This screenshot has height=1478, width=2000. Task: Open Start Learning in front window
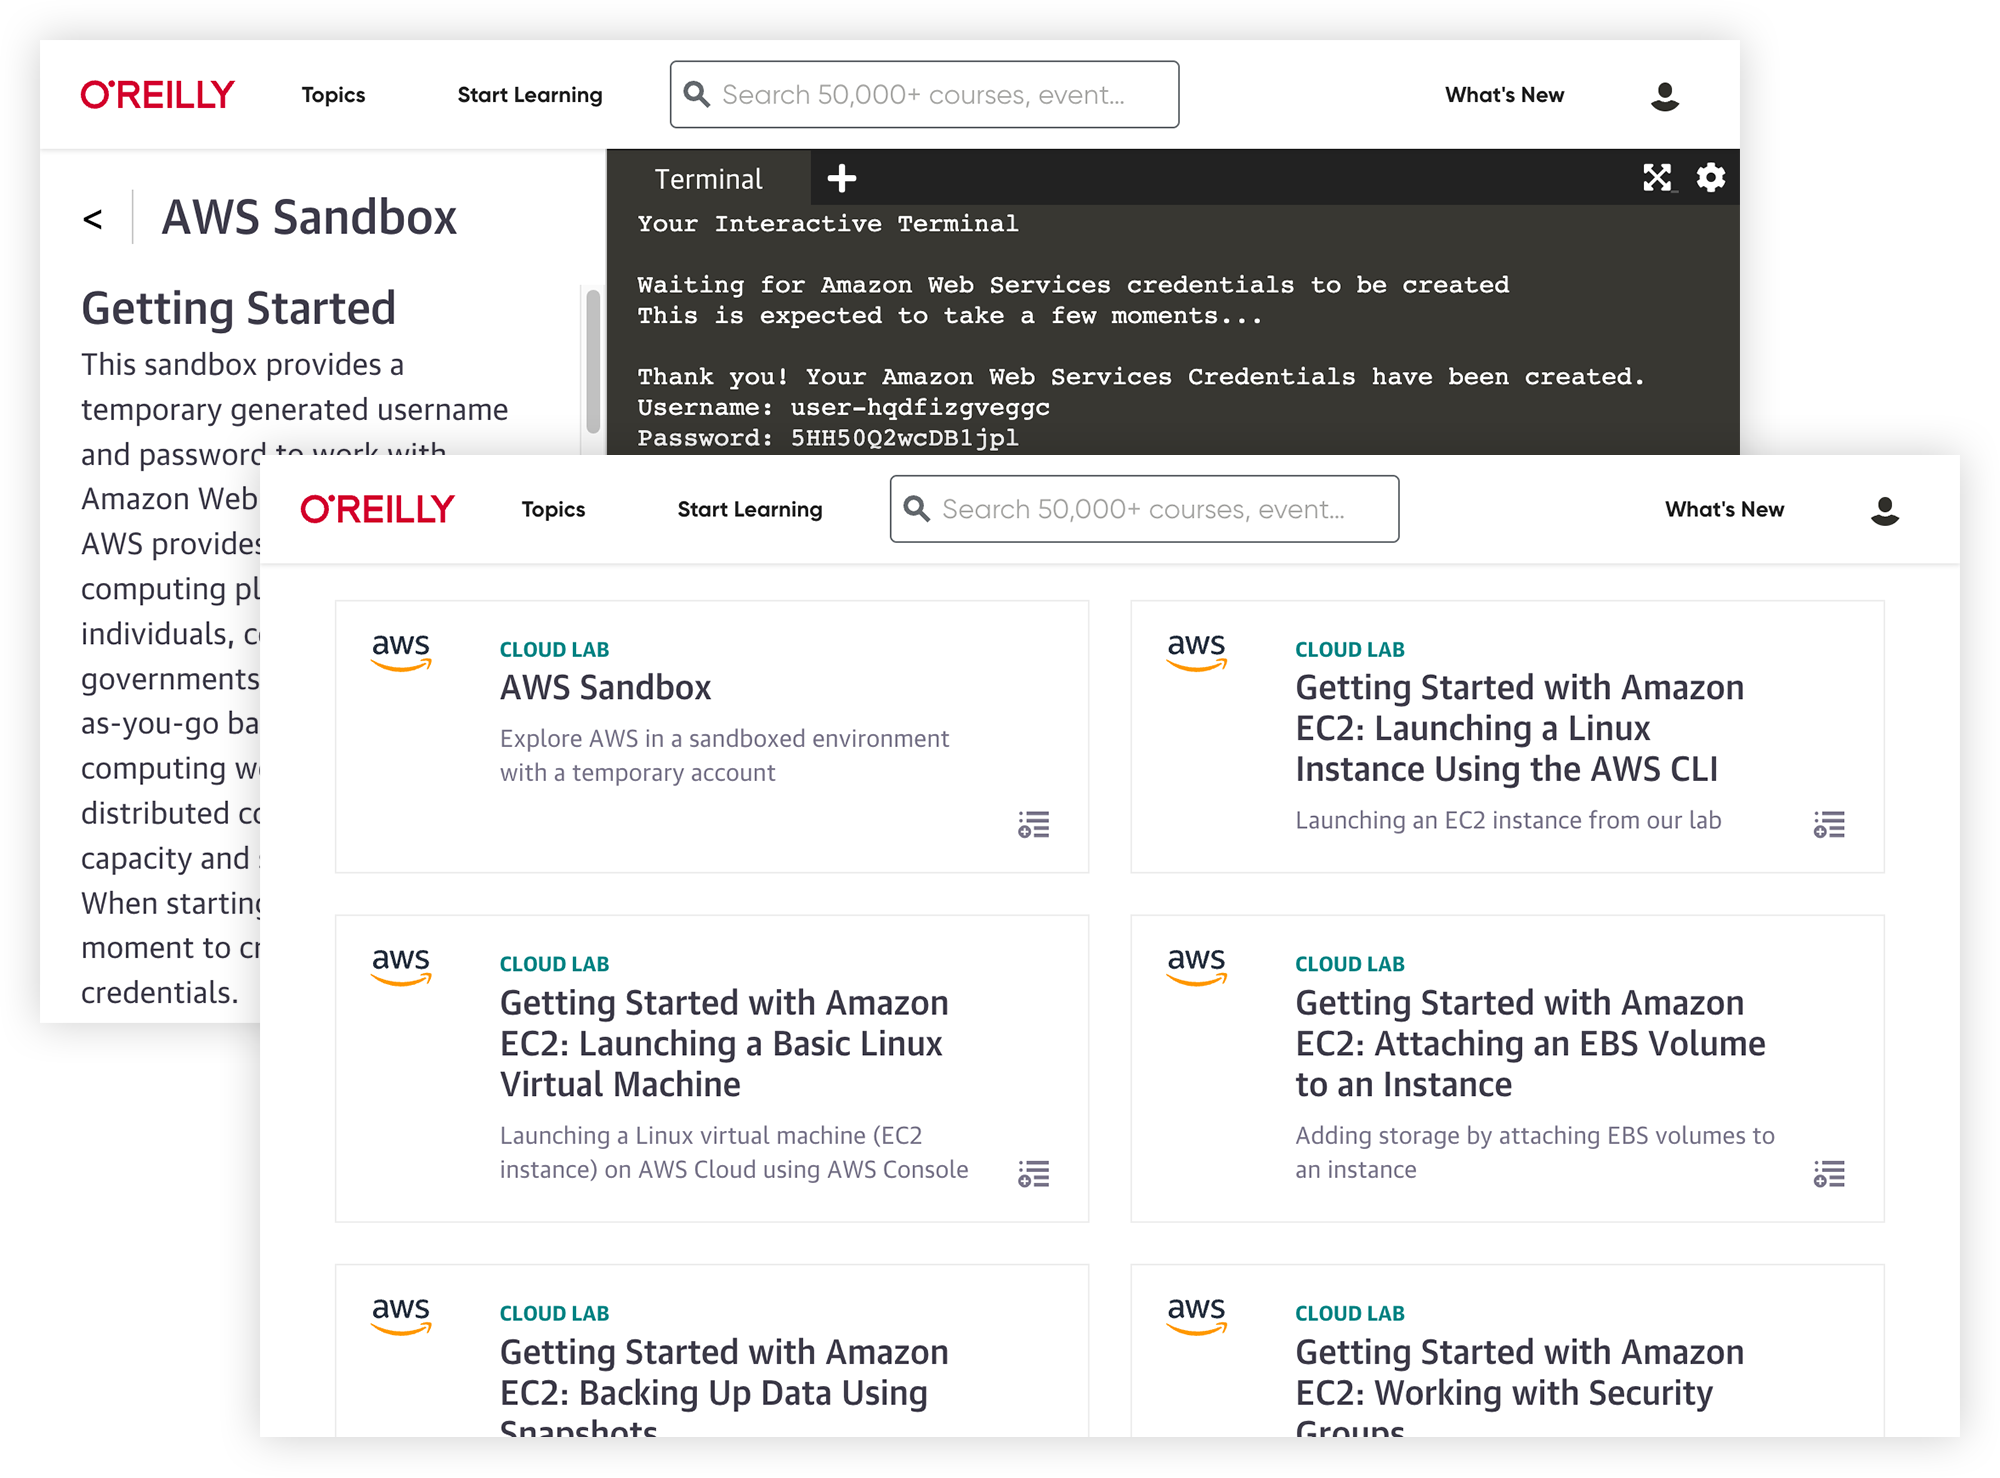pos(750,509)
